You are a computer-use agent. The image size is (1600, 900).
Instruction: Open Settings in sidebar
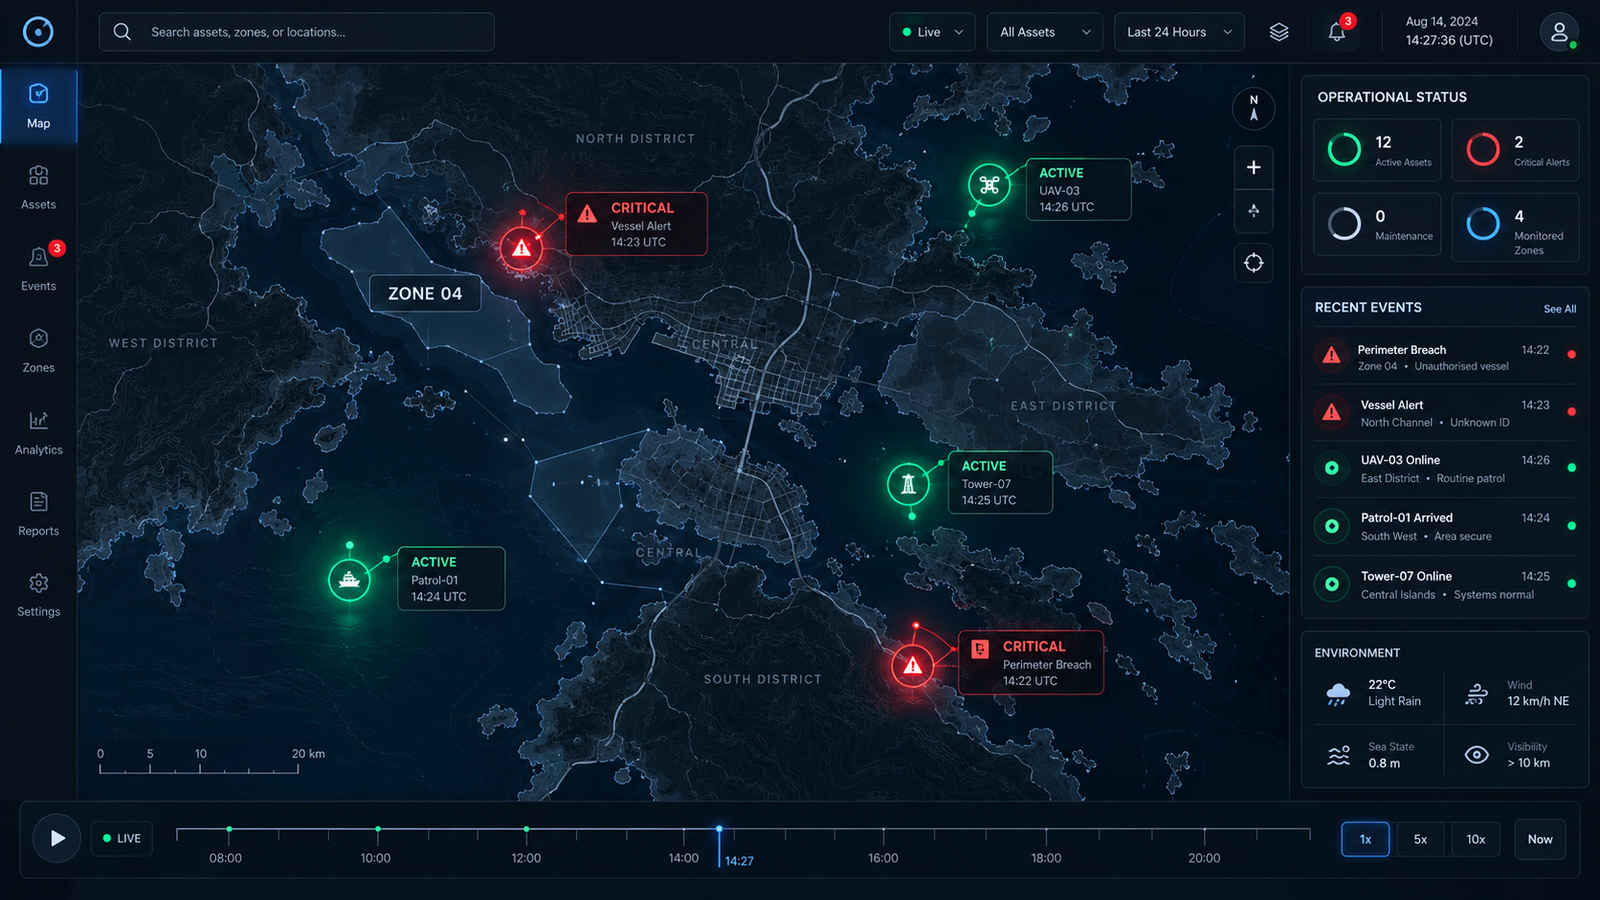coord(38,595)
